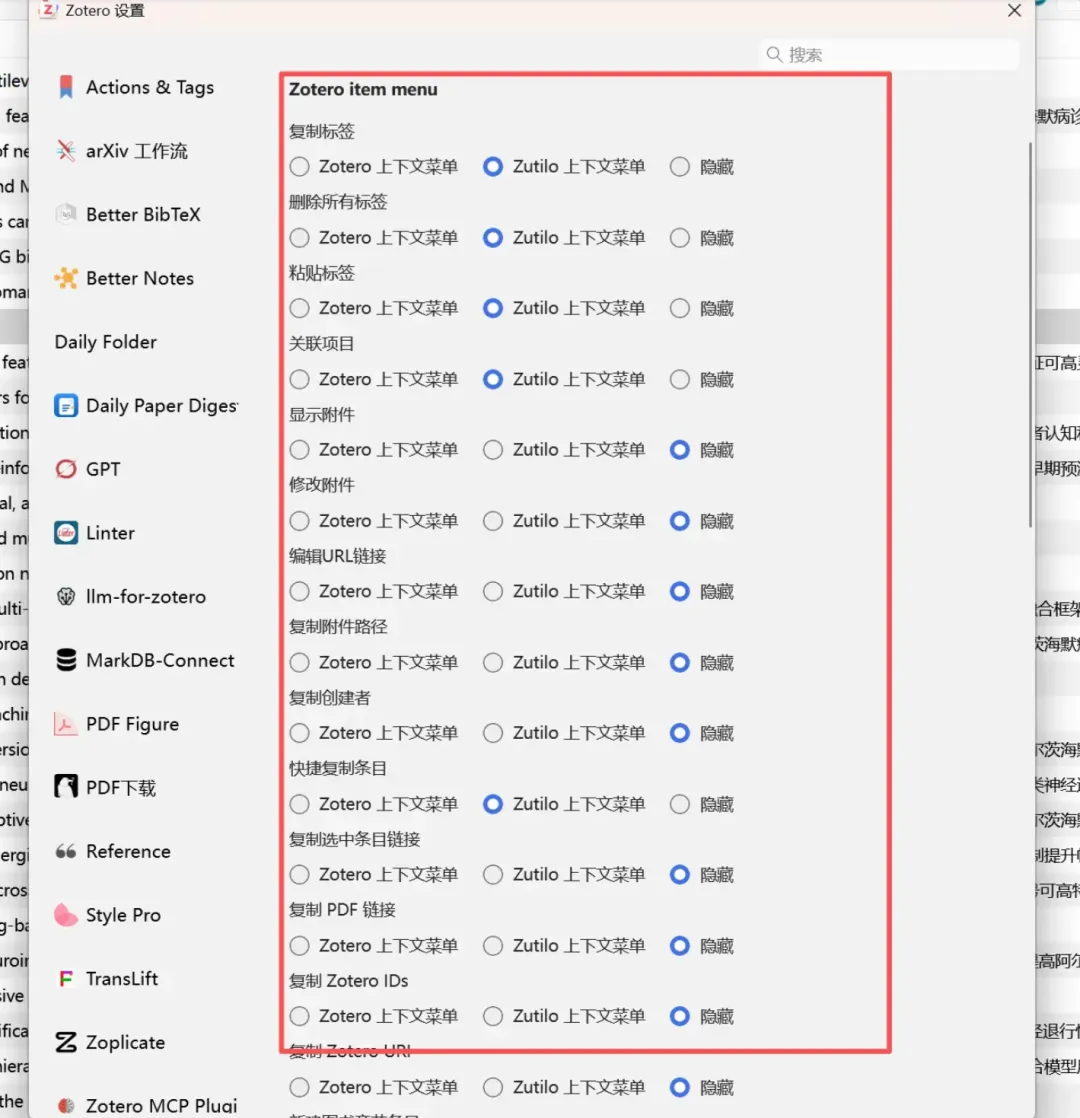The height and width of the screenshot is (1118, 1080).
Task: Click the TransLift icon
Action: (x=66, y=978)
